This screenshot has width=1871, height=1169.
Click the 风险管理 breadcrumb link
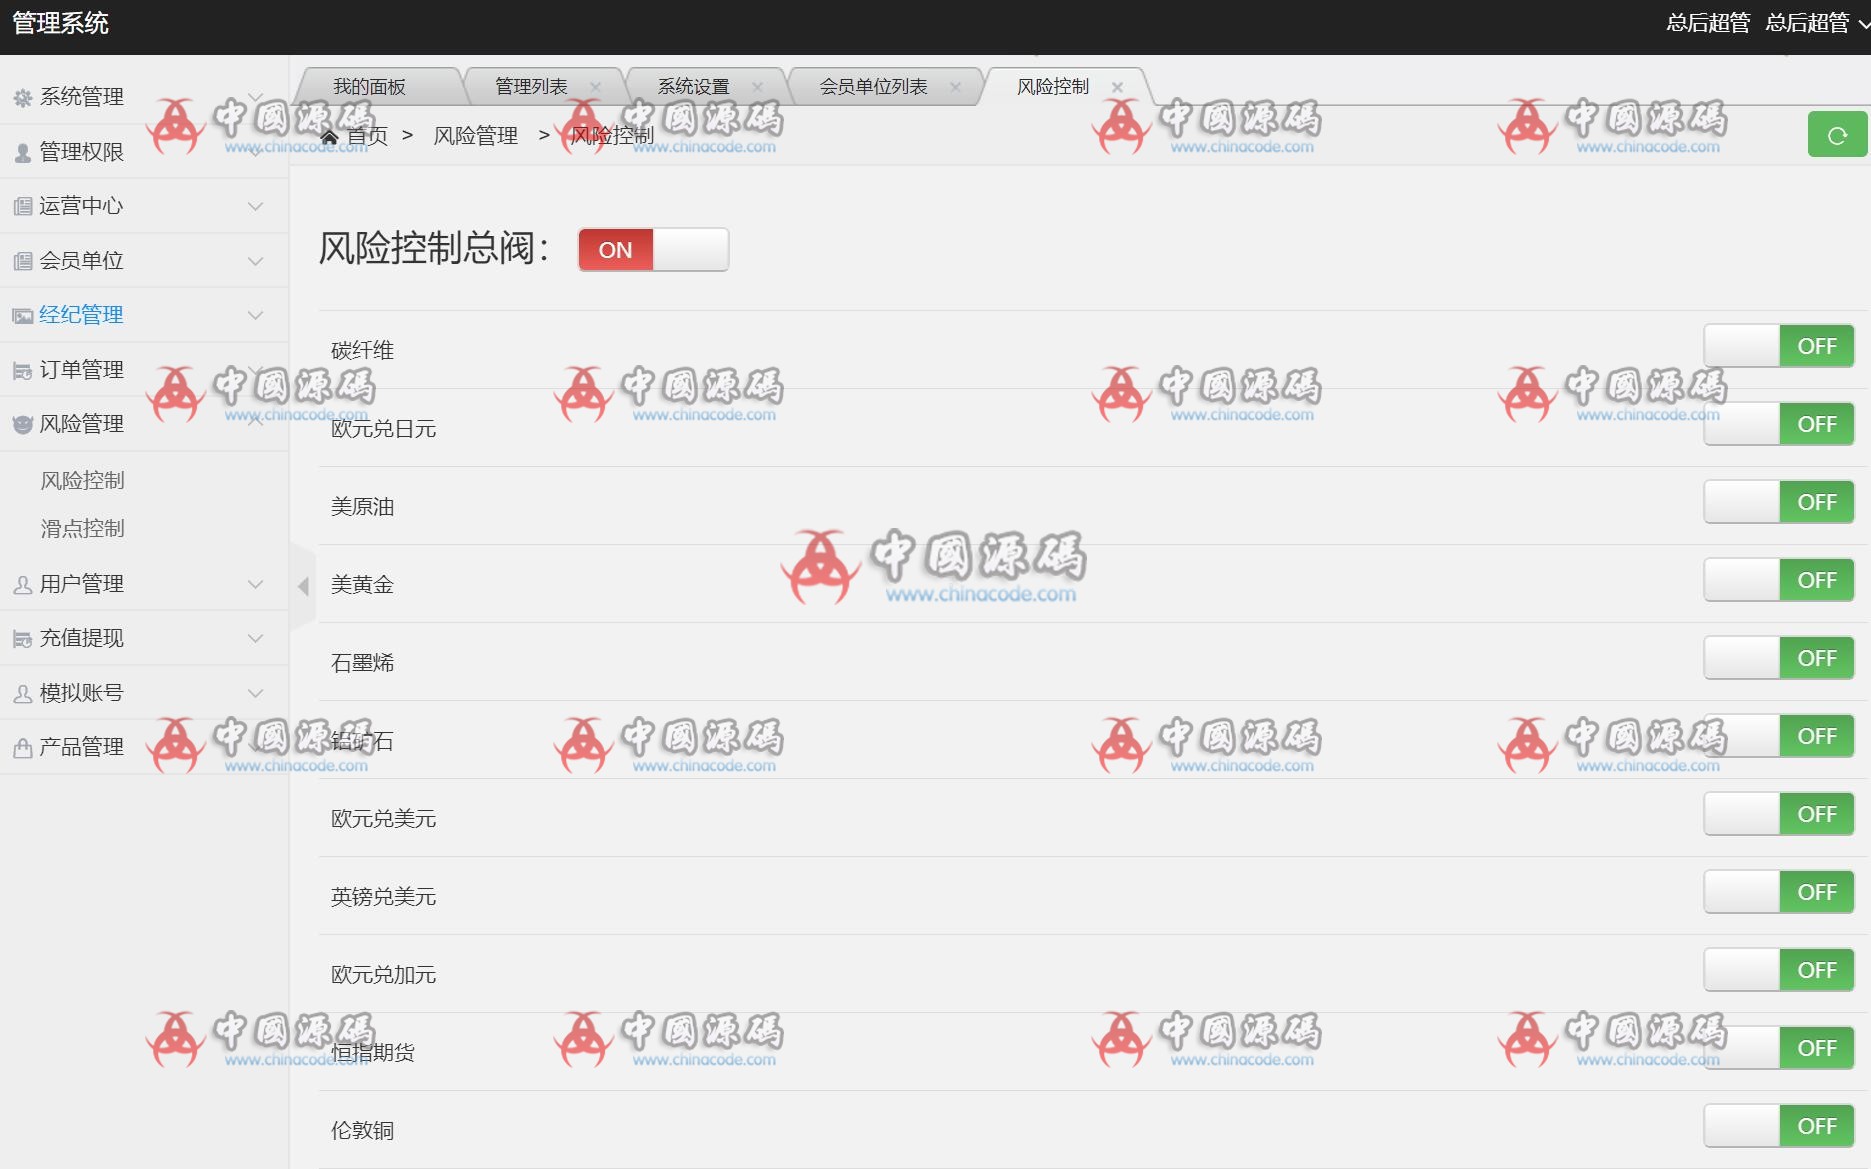pyautogui.click(x=476, y=136)
